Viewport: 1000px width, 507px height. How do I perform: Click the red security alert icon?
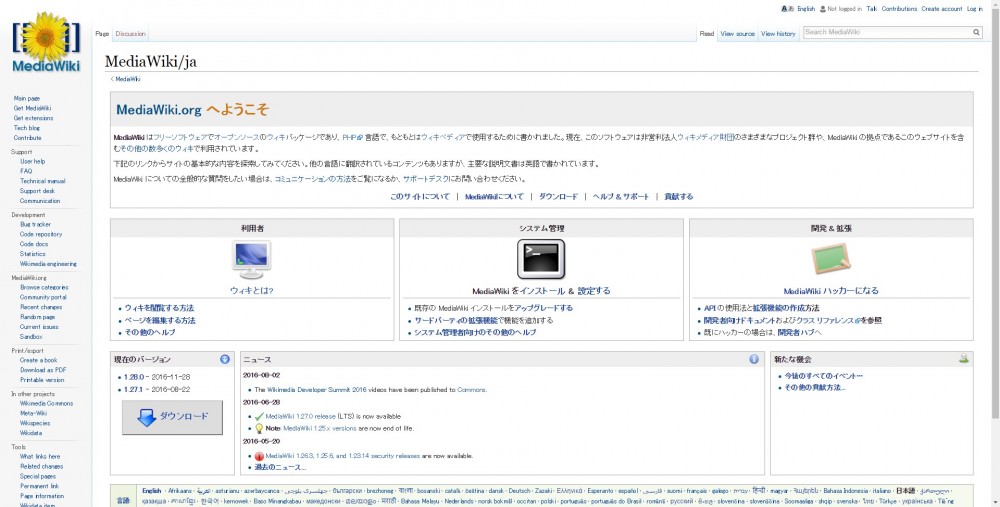click(x=259, y=456)
